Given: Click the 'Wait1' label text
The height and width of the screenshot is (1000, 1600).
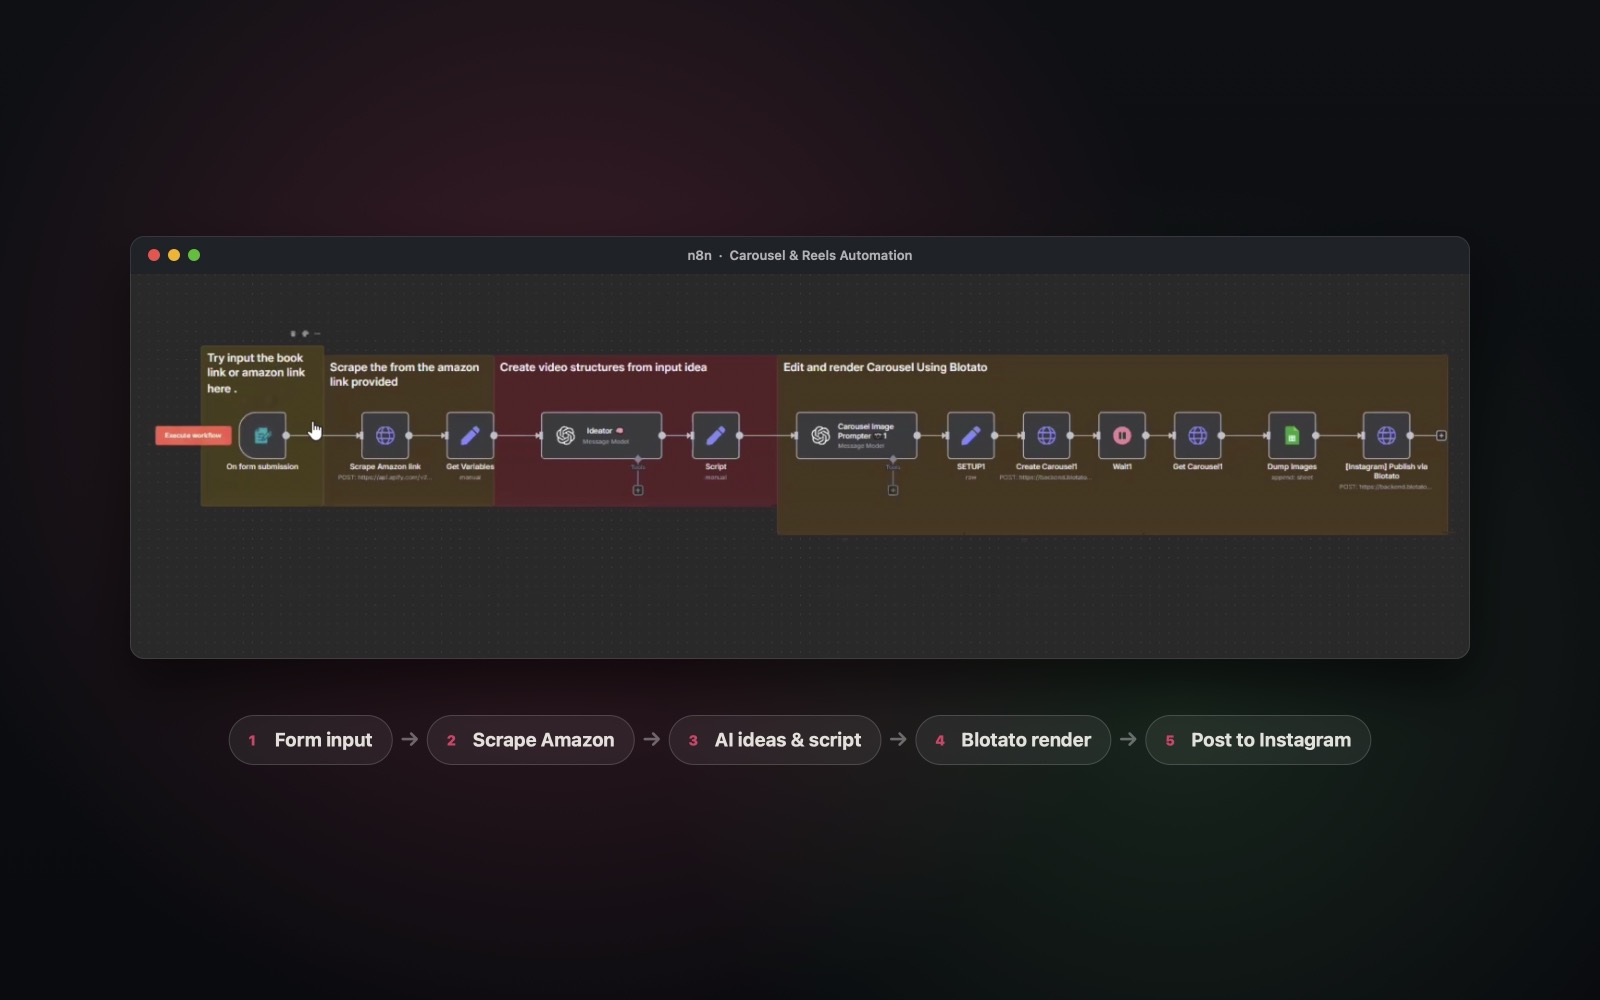Looking at the screenshot, I should pyautogui.click(x=1122, y=467).
